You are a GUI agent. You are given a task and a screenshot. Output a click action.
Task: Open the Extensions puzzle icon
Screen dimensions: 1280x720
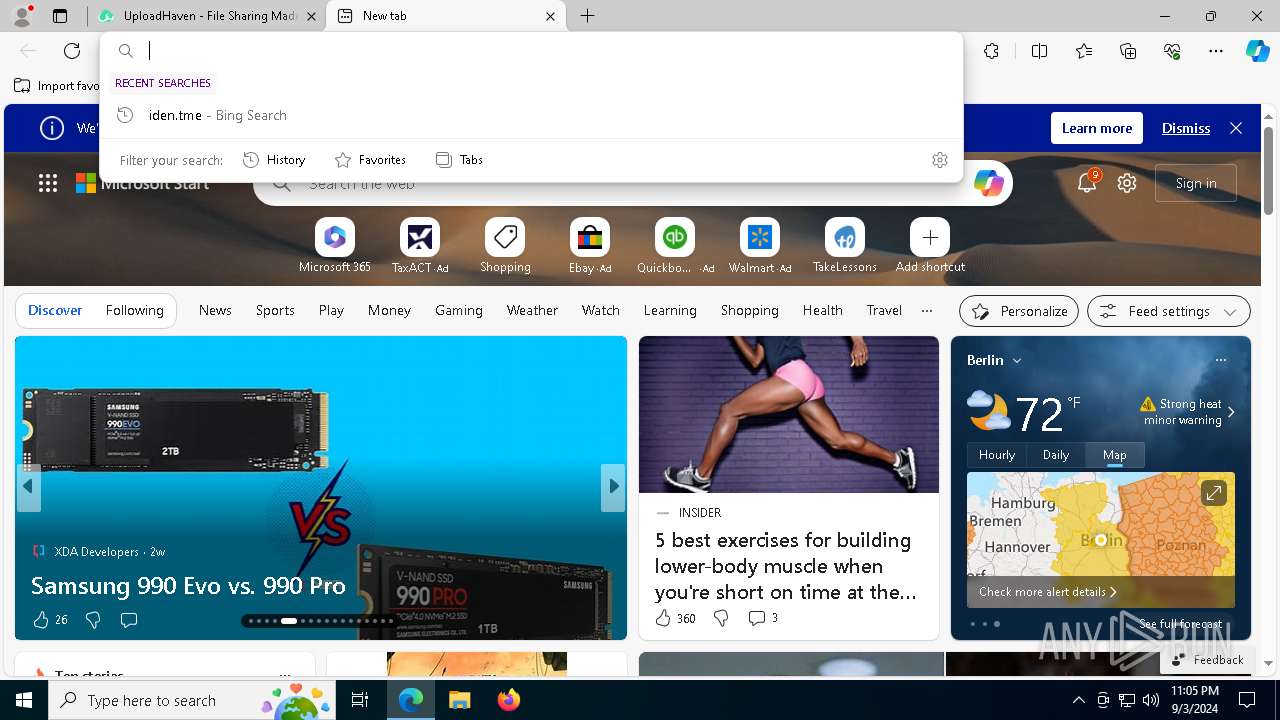click(x=991, y=51)
